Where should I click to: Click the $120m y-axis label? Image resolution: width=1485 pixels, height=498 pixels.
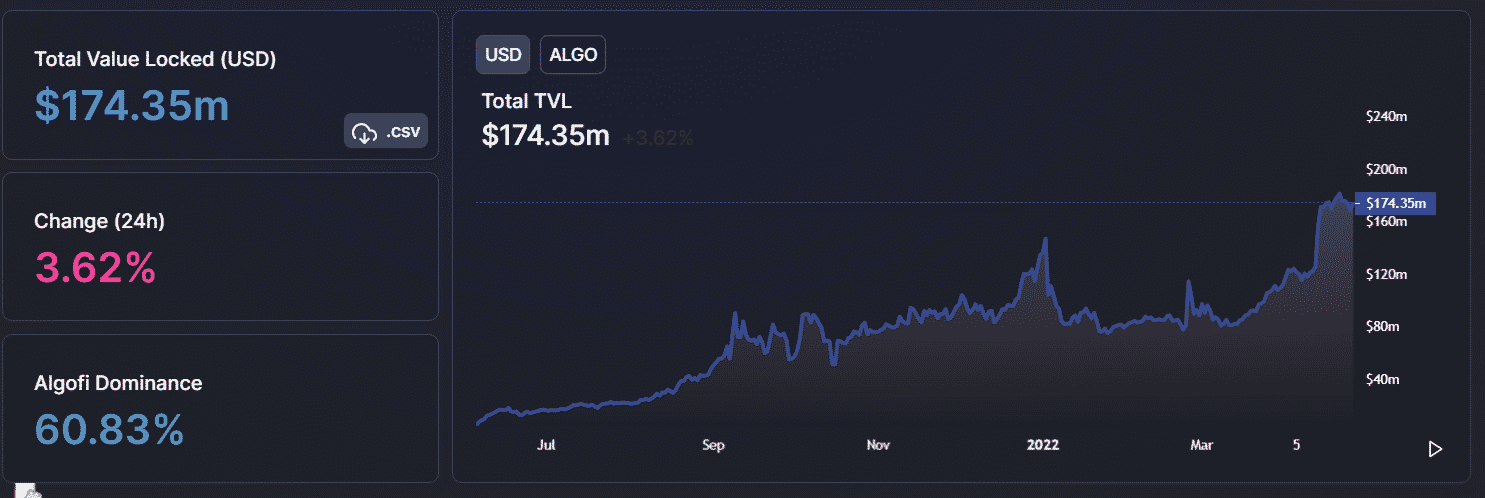(x=1387, y=274)
